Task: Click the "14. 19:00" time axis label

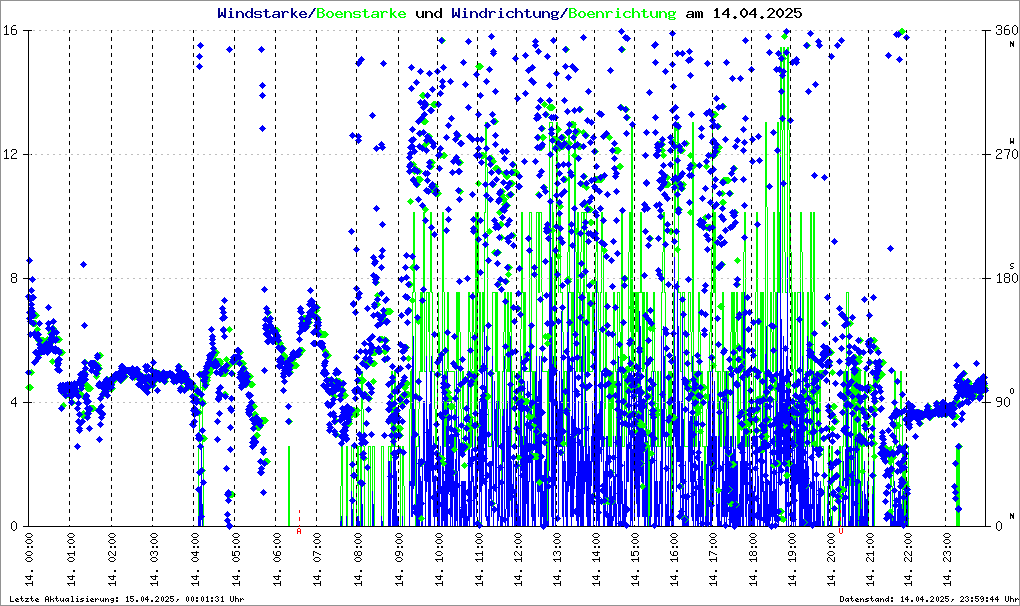Action: point(792,560)
